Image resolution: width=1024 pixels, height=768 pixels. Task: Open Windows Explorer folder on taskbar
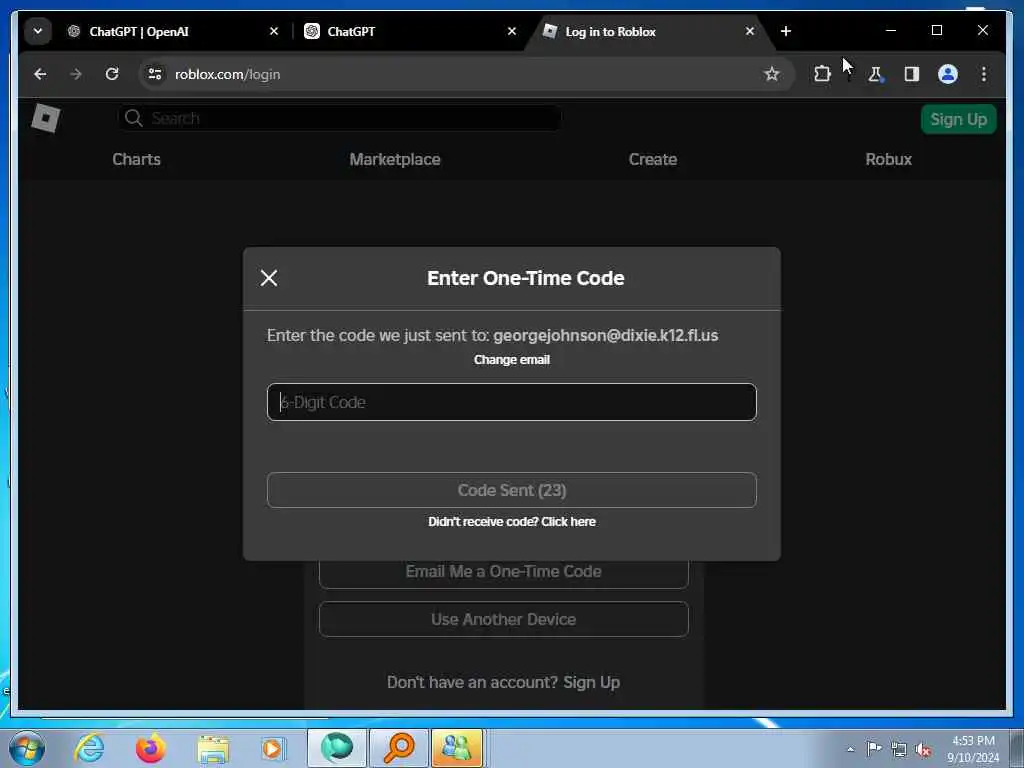coord(213,749)
